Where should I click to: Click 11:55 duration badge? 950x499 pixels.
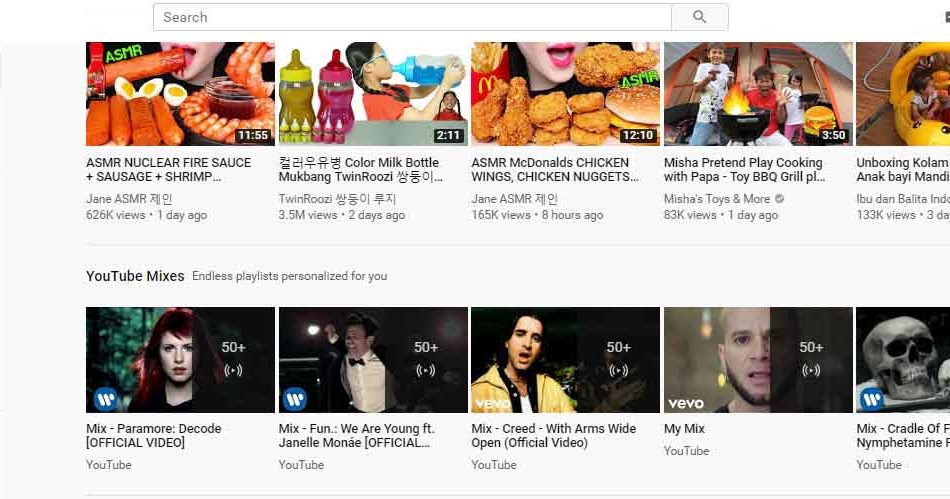[253, 135]
